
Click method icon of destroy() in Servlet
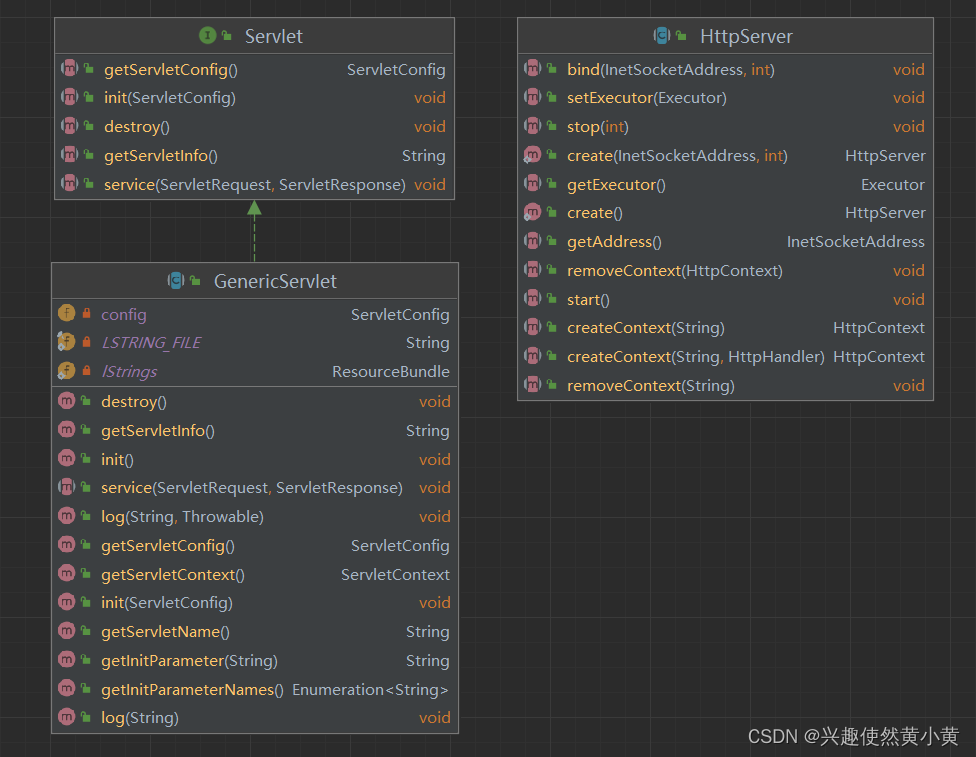click(x=69, y=125)
